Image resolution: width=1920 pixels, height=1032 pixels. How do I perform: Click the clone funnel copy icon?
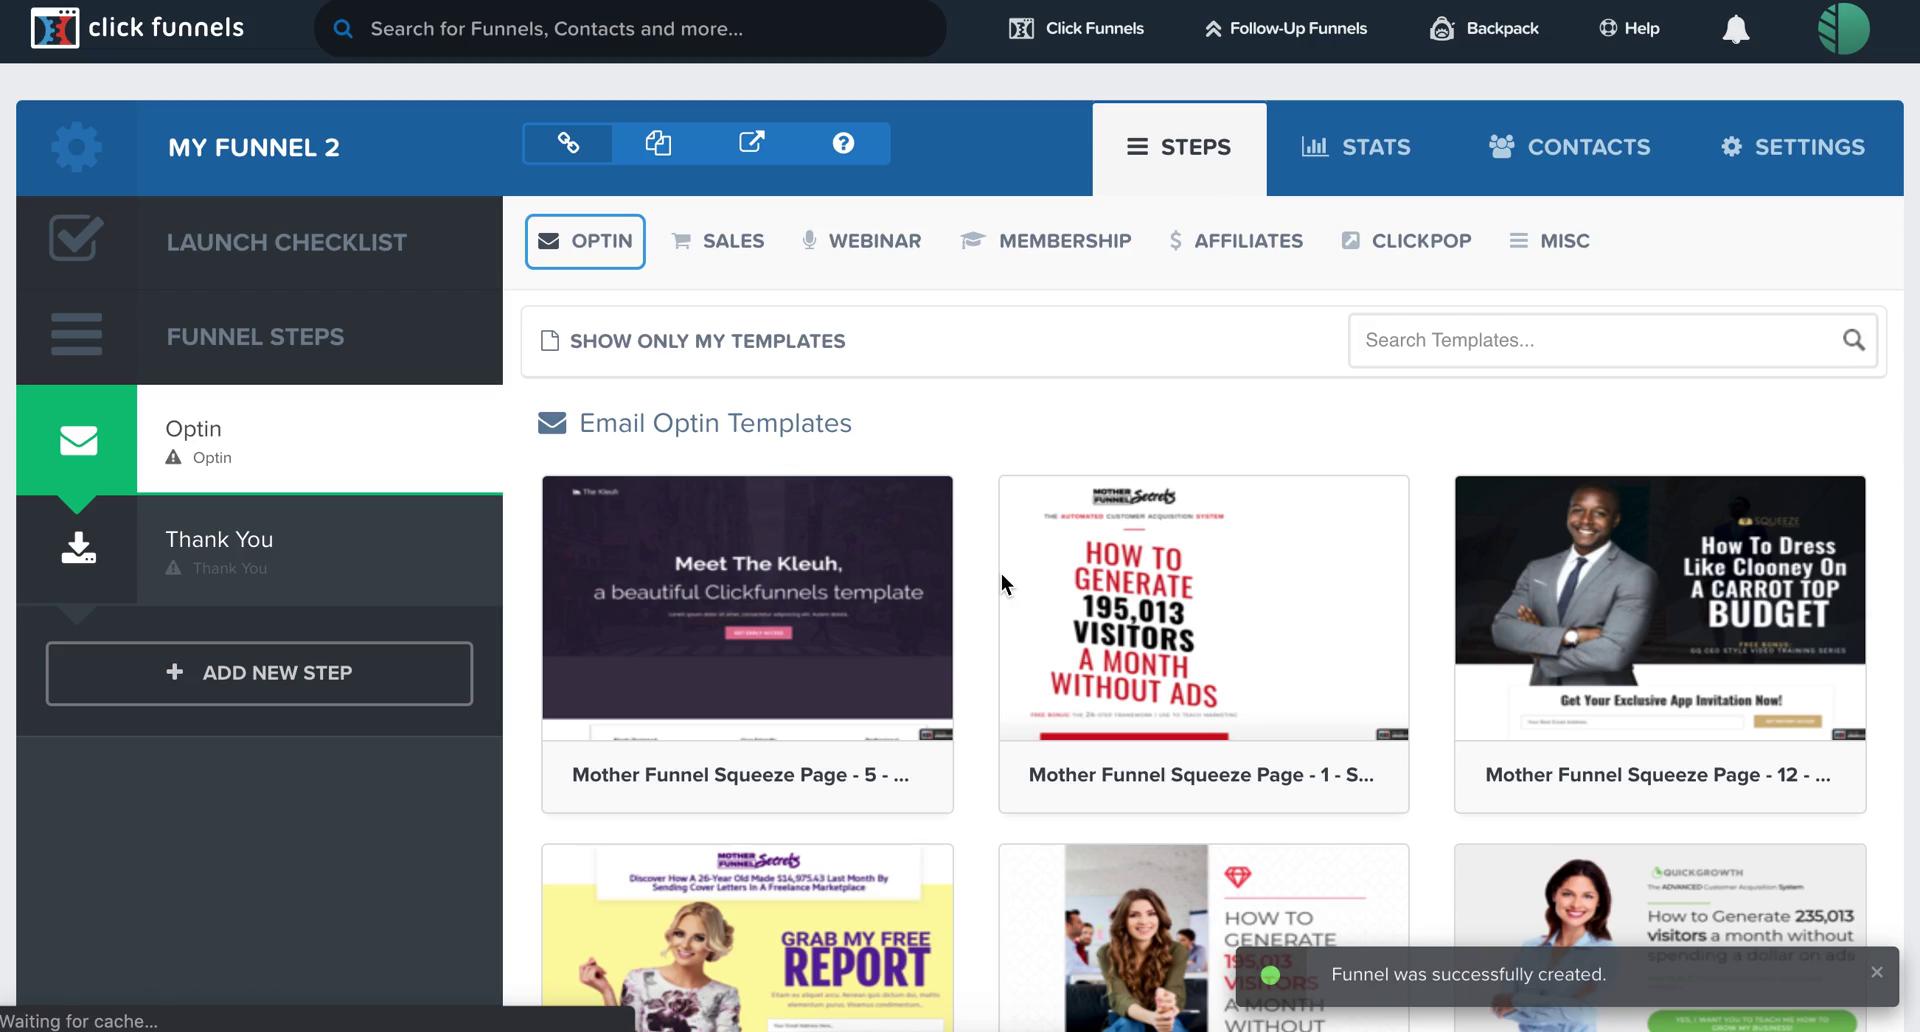[x=658, y=143]
